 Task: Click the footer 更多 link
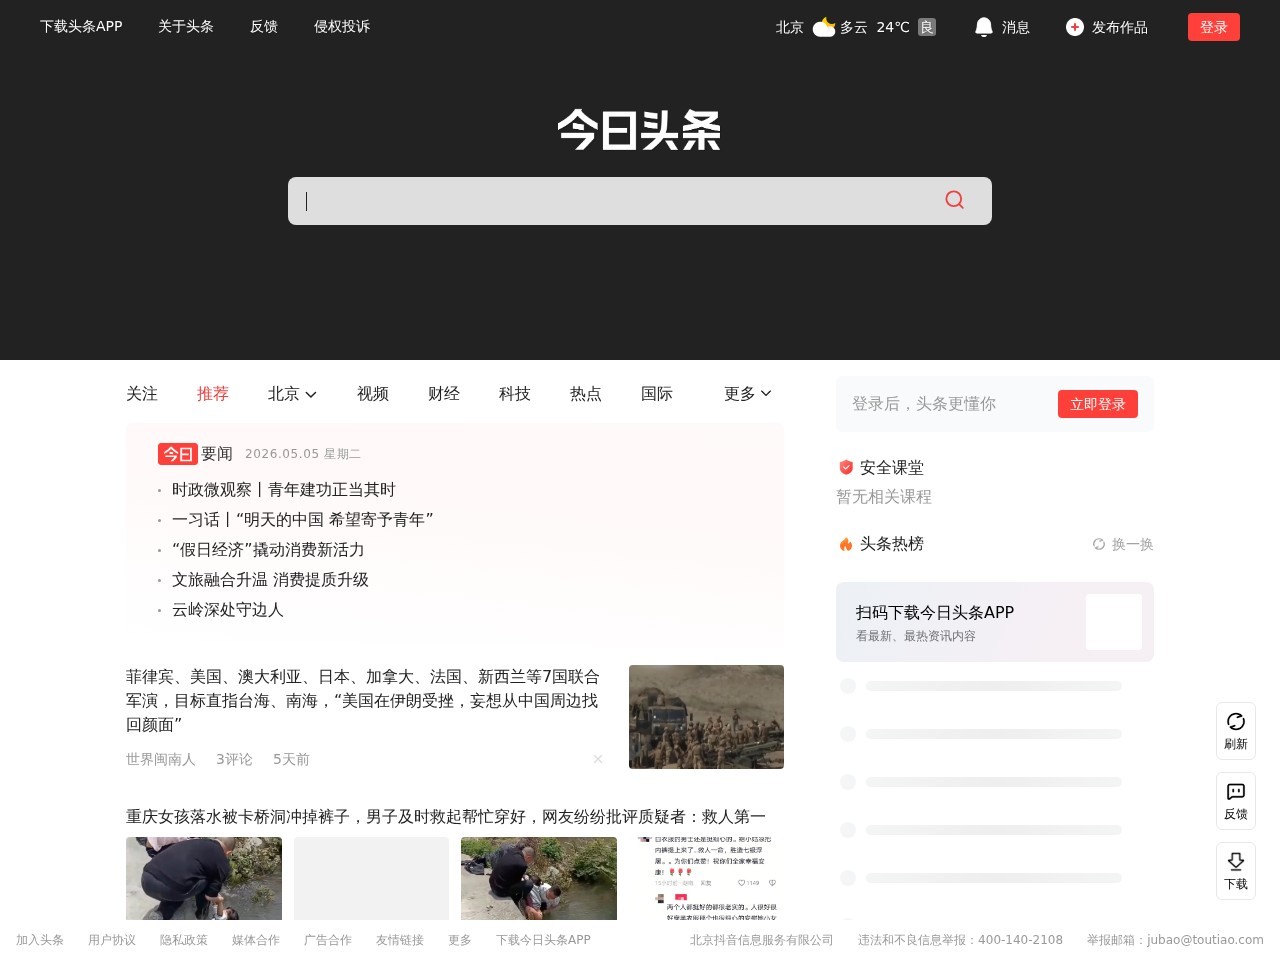[460, 940]
